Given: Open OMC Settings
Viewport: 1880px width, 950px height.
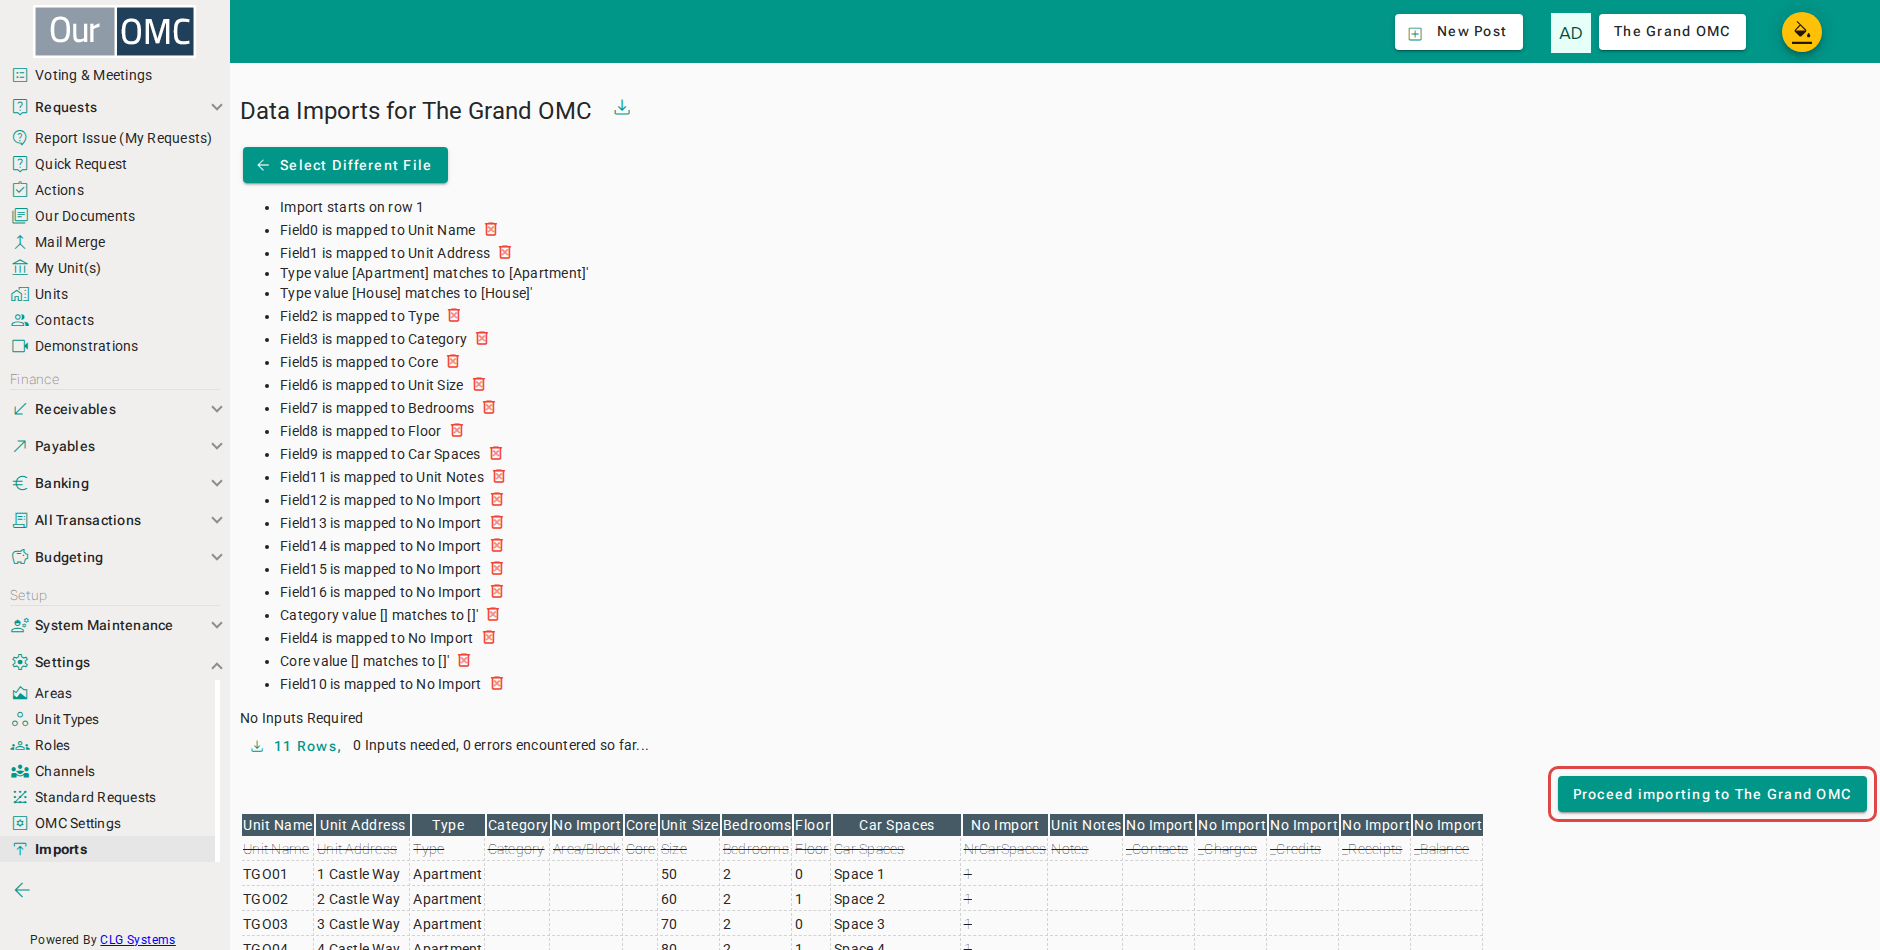Looking at the screenshot, I should click(77, 823).
